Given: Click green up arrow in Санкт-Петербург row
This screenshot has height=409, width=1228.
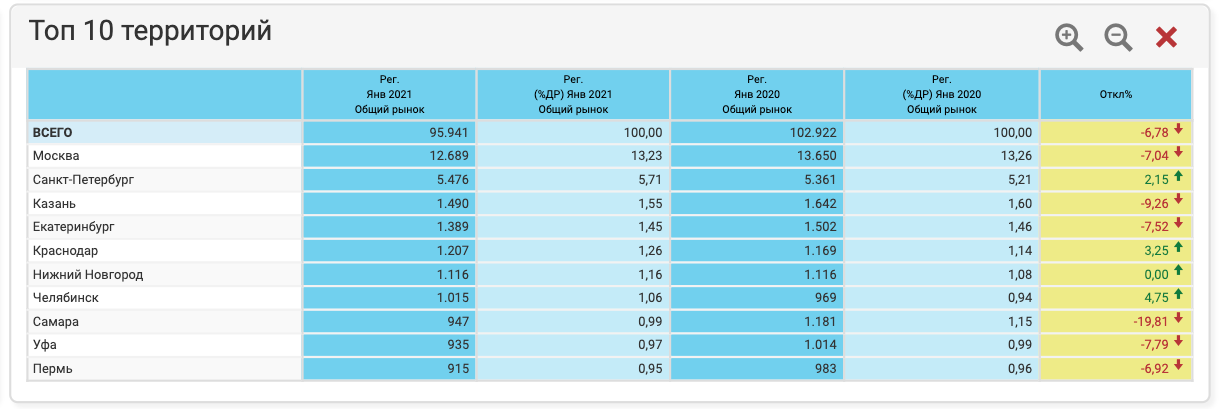Looking at the screenshot, I should [1178, 178].
